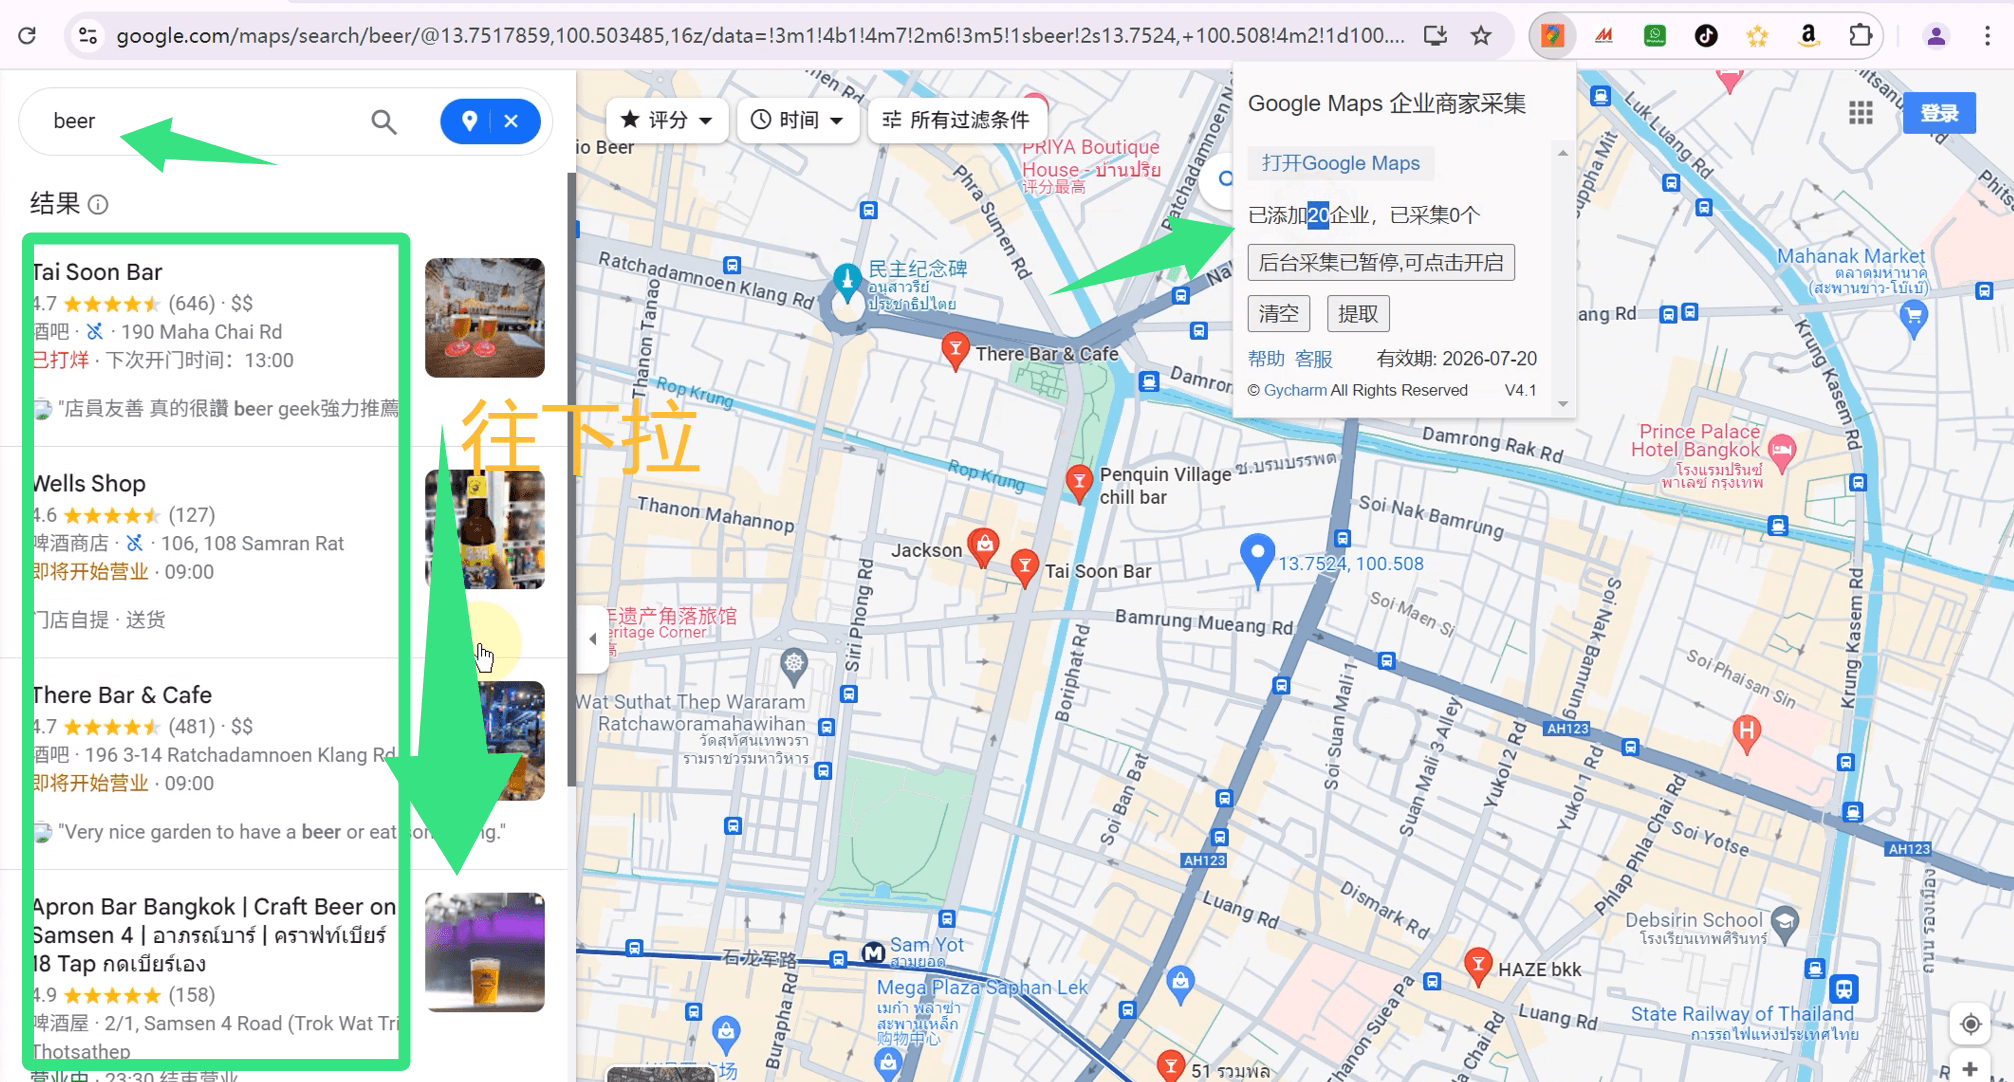
Task: Click the HAZE bkk bar marker
Action: [x=1477, y=966]
